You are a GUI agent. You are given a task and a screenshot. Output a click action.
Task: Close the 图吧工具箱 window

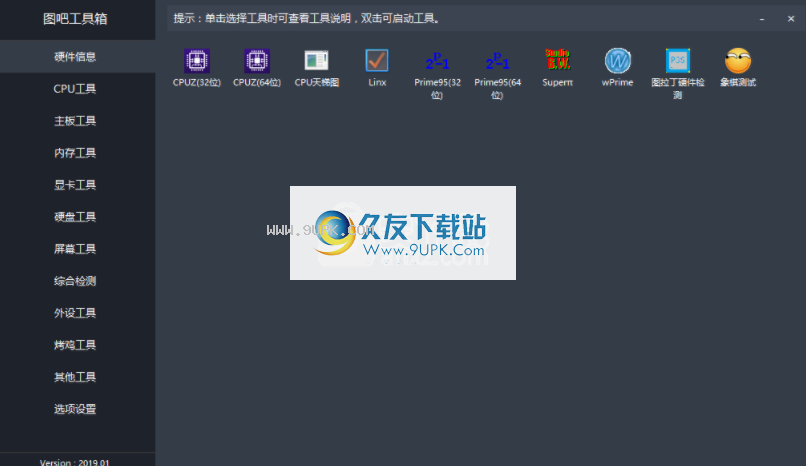coord(791,19)
